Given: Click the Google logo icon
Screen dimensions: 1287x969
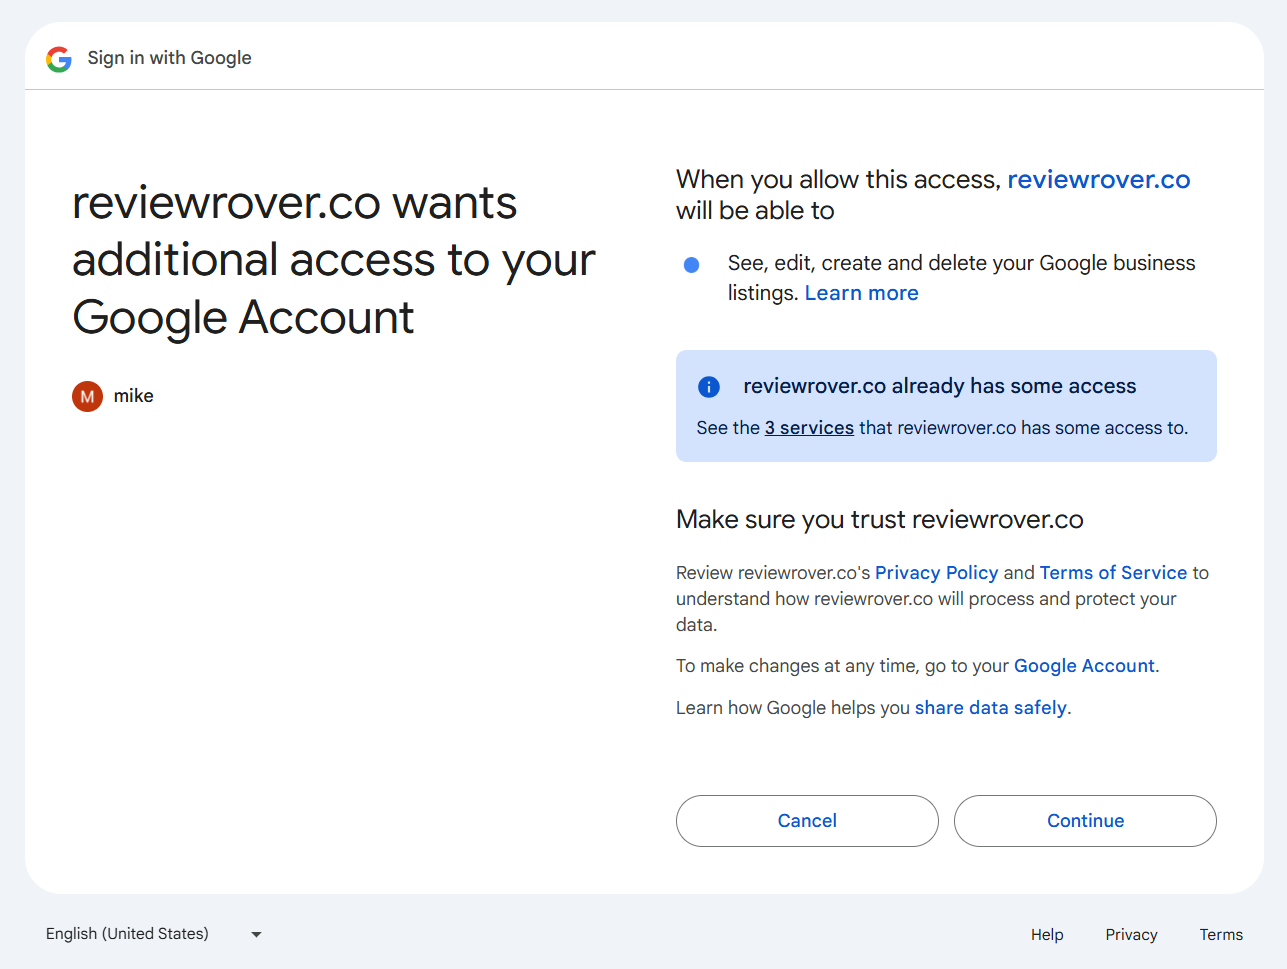Looking at the screenshot, I should [x=59, y=59].
